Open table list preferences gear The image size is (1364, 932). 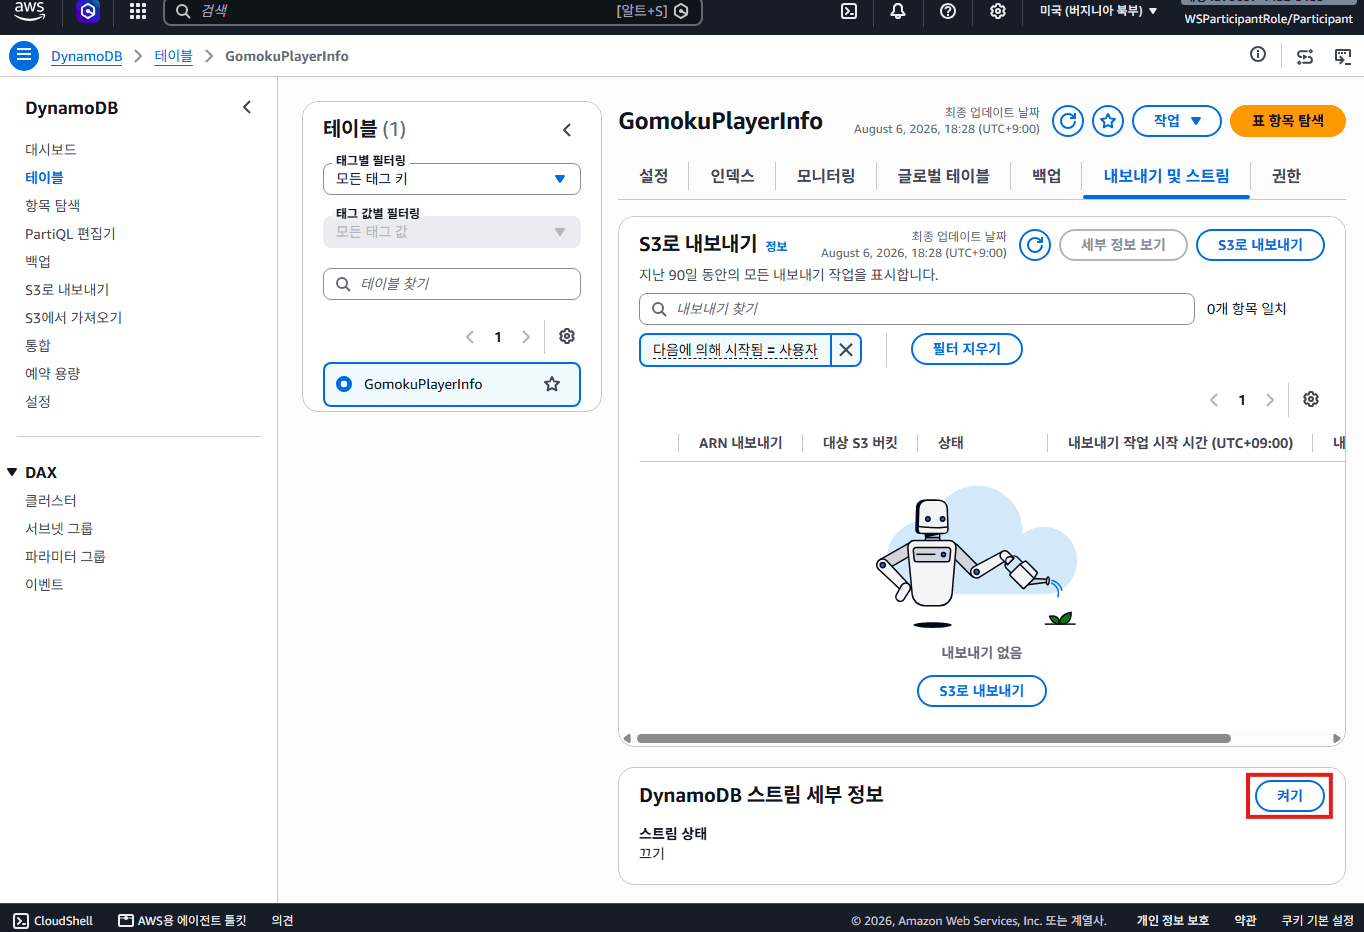click(567, 336)
